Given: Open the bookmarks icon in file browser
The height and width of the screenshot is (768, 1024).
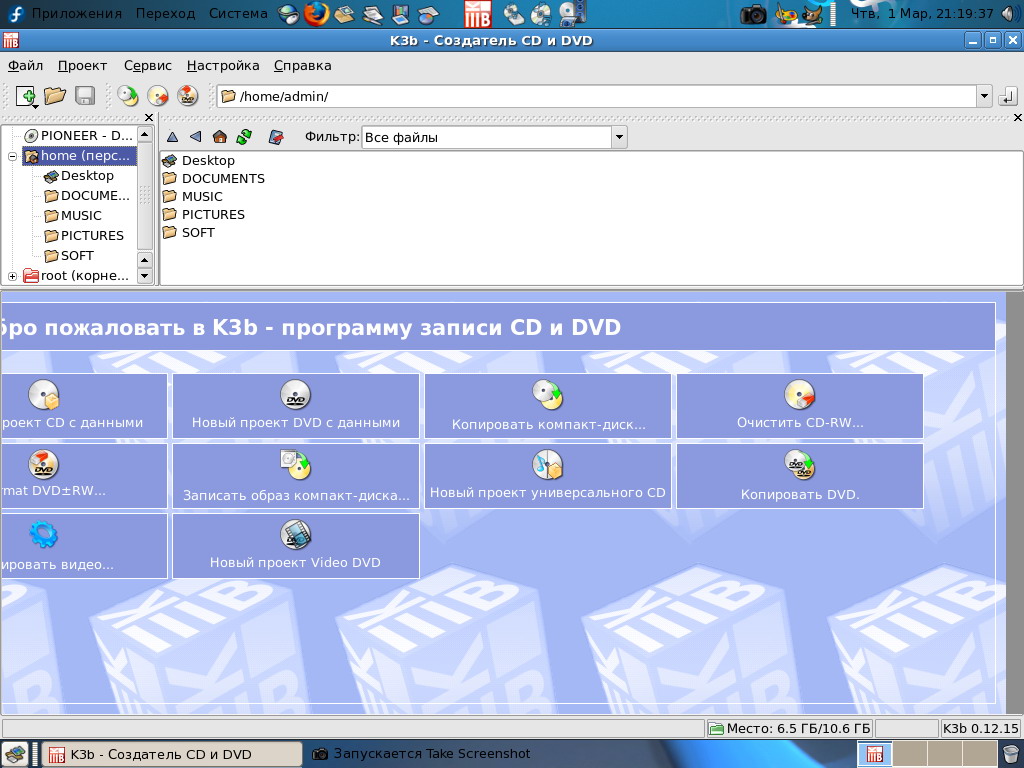Looking at the screenshot, I should click(x=276, y=137).
